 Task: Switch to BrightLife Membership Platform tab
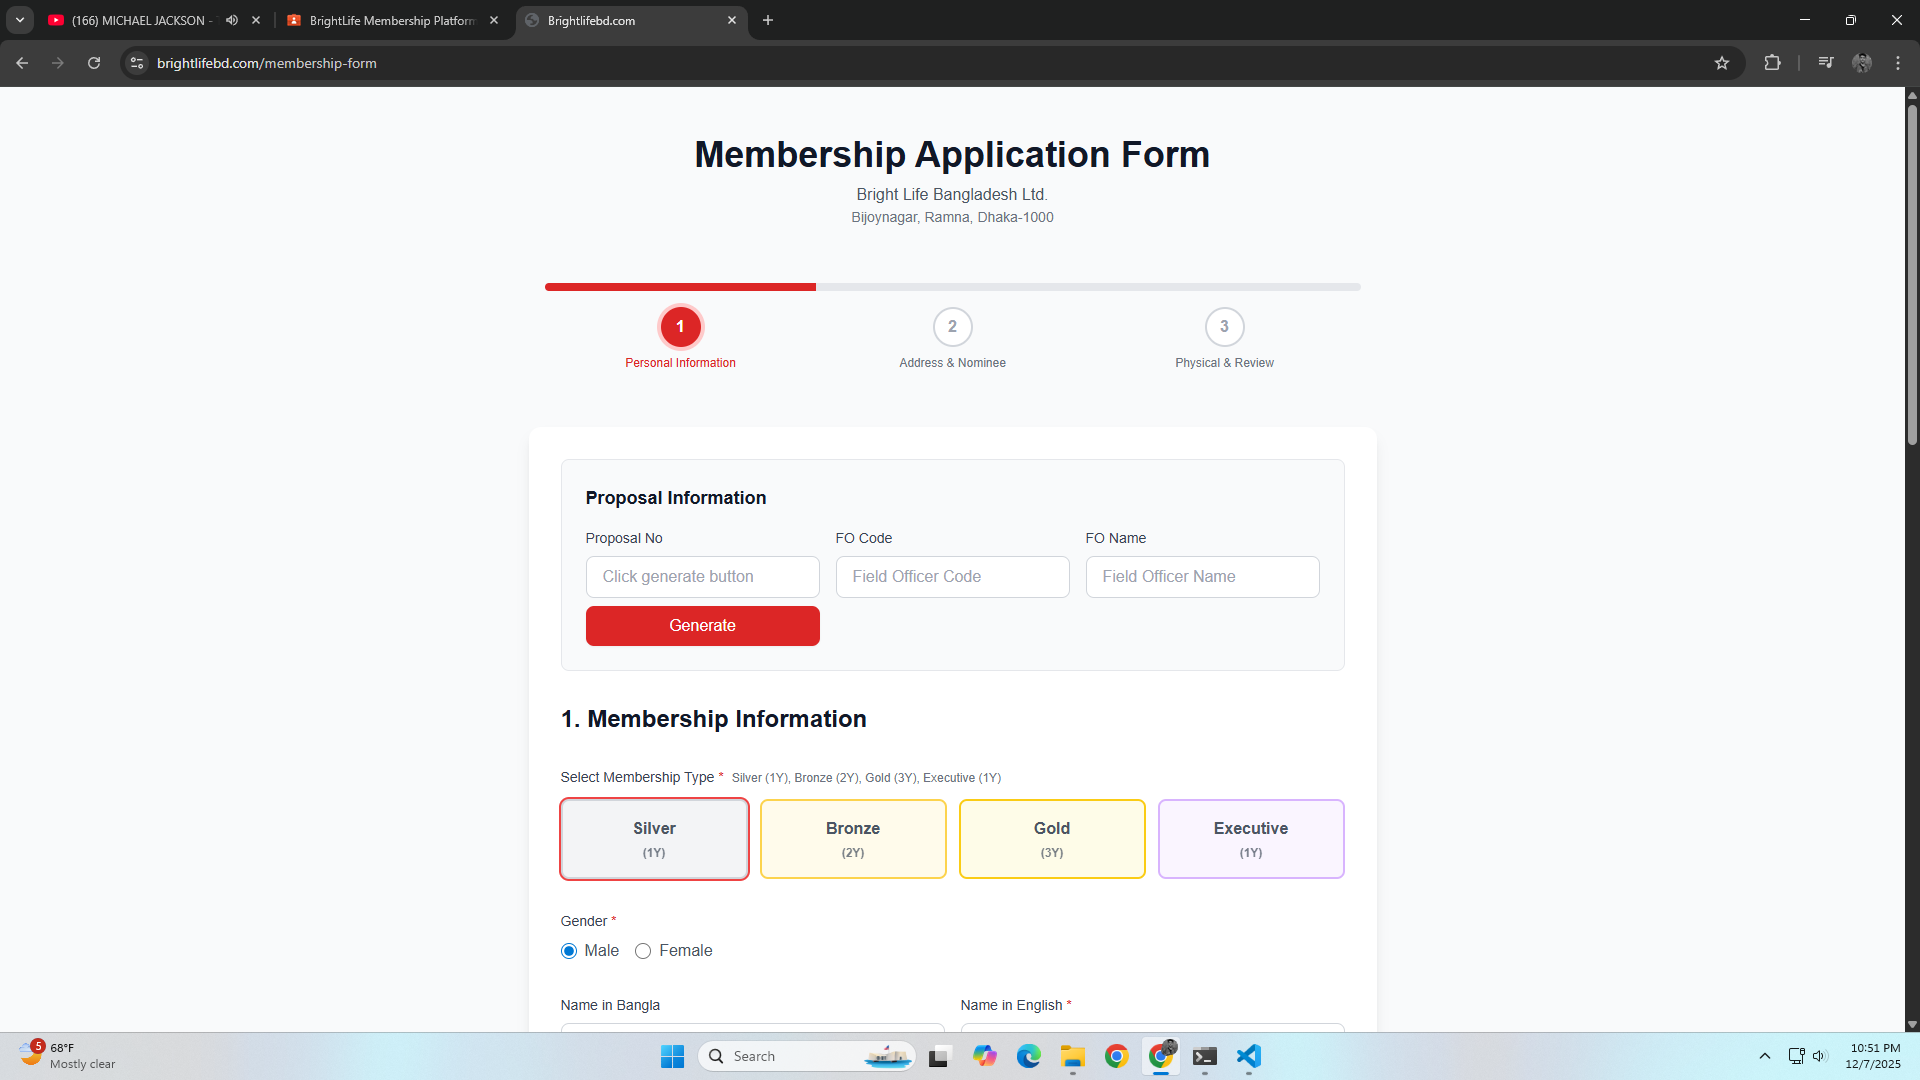click(x=392, y=20)
